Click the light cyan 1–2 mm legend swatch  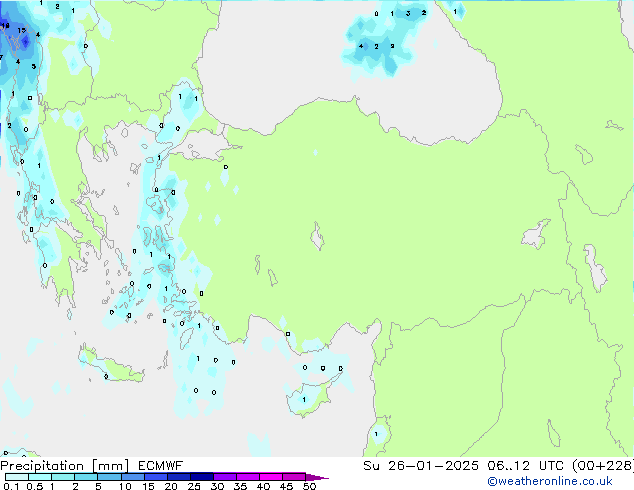(x=63, y=477)
